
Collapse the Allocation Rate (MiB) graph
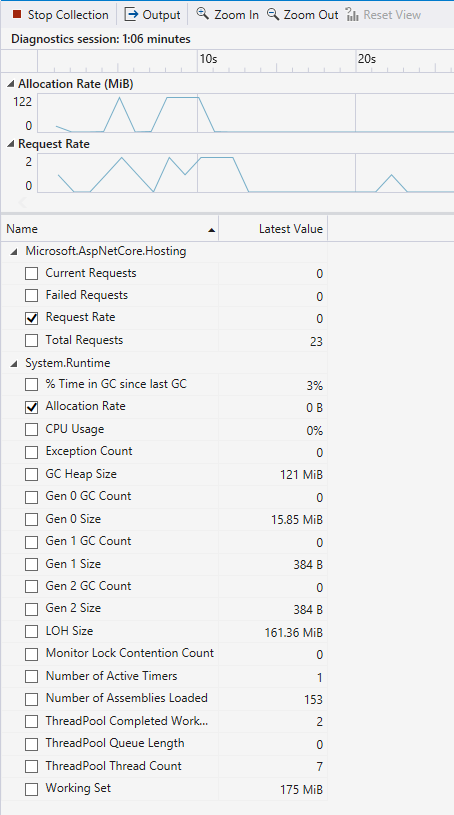[11, 84]
